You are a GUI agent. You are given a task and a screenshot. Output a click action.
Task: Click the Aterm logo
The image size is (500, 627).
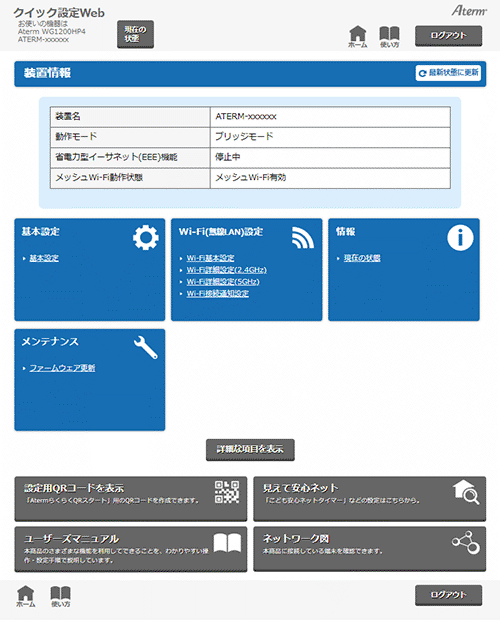pyautogui.click(x=469, y=11)
